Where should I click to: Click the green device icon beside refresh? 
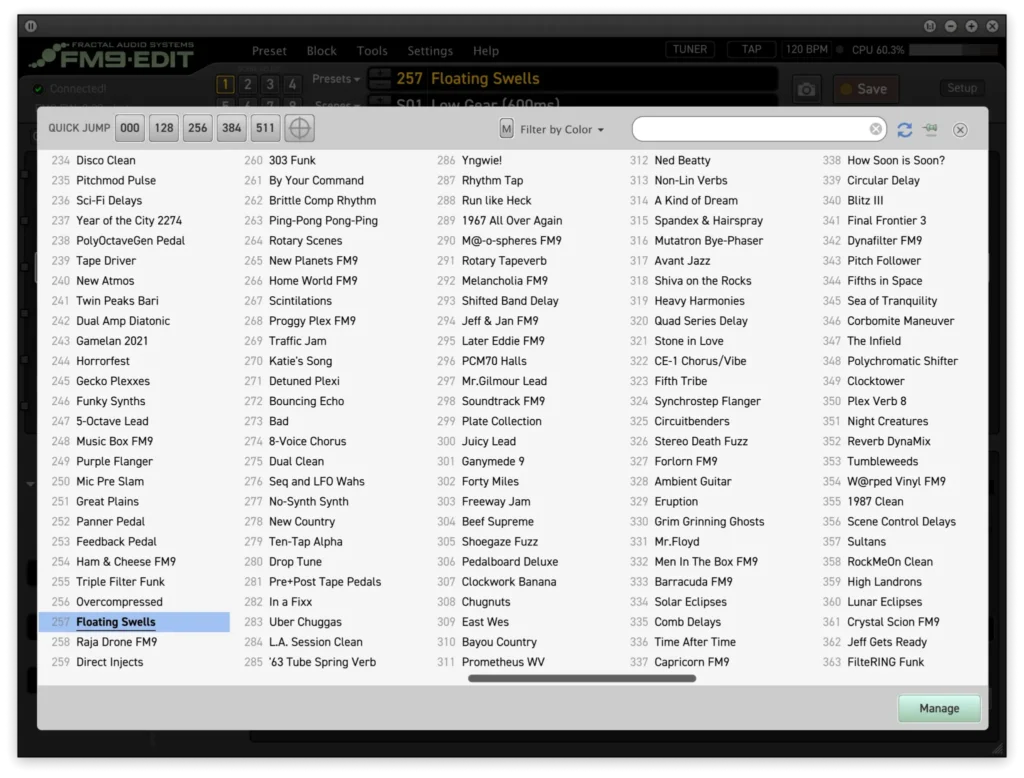click(x=931, y=129)
